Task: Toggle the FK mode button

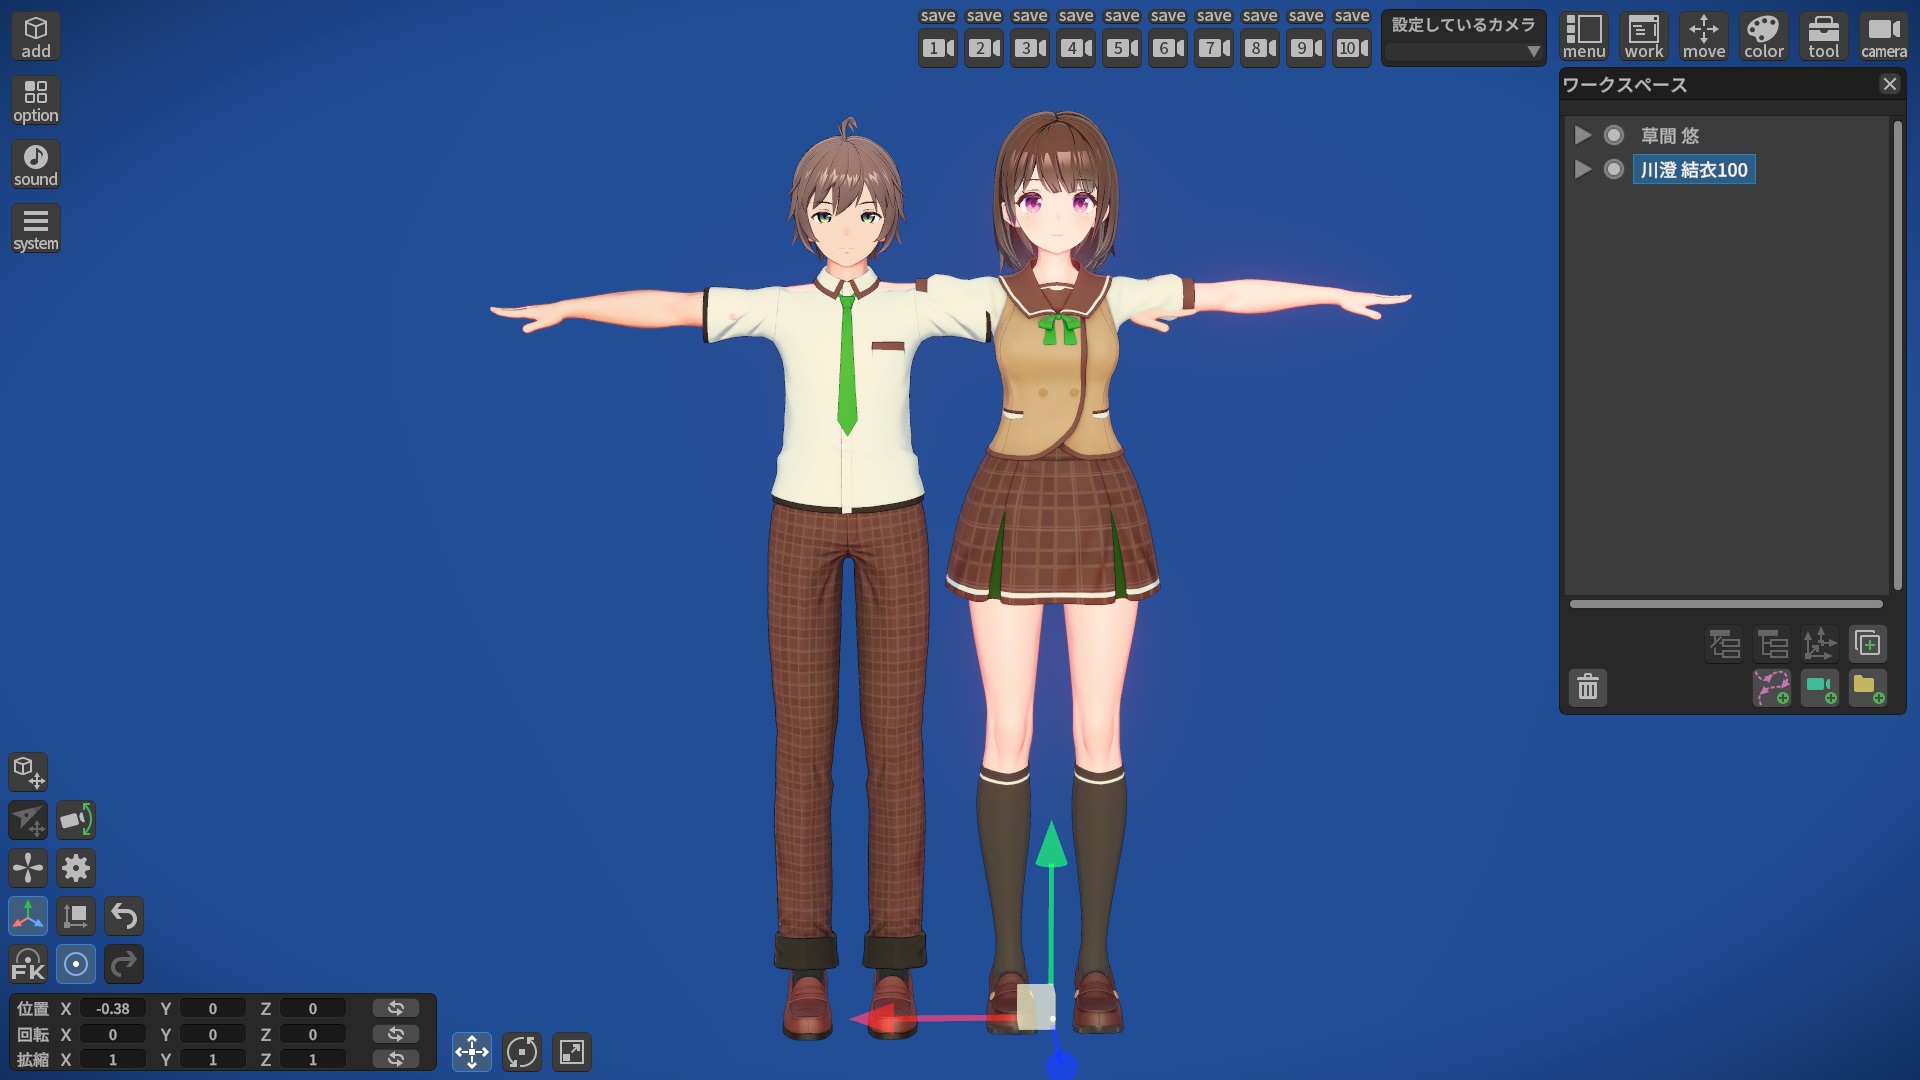Action: pyautogui.click(x=28, y=965)
